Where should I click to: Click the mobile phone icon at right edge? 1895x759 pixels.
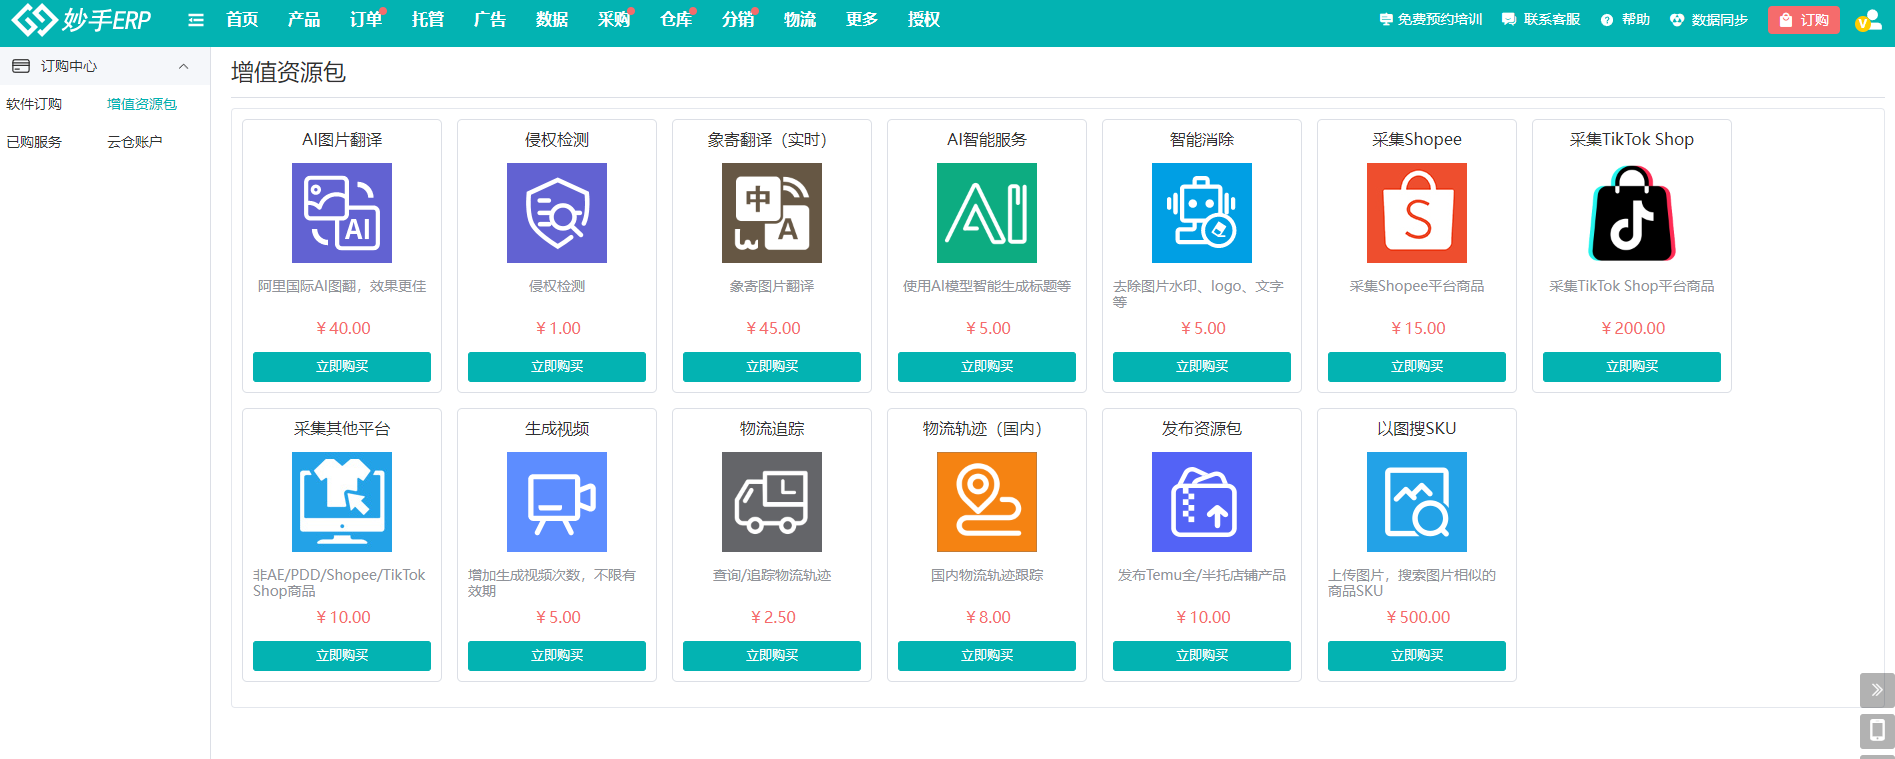(1877, 731)
